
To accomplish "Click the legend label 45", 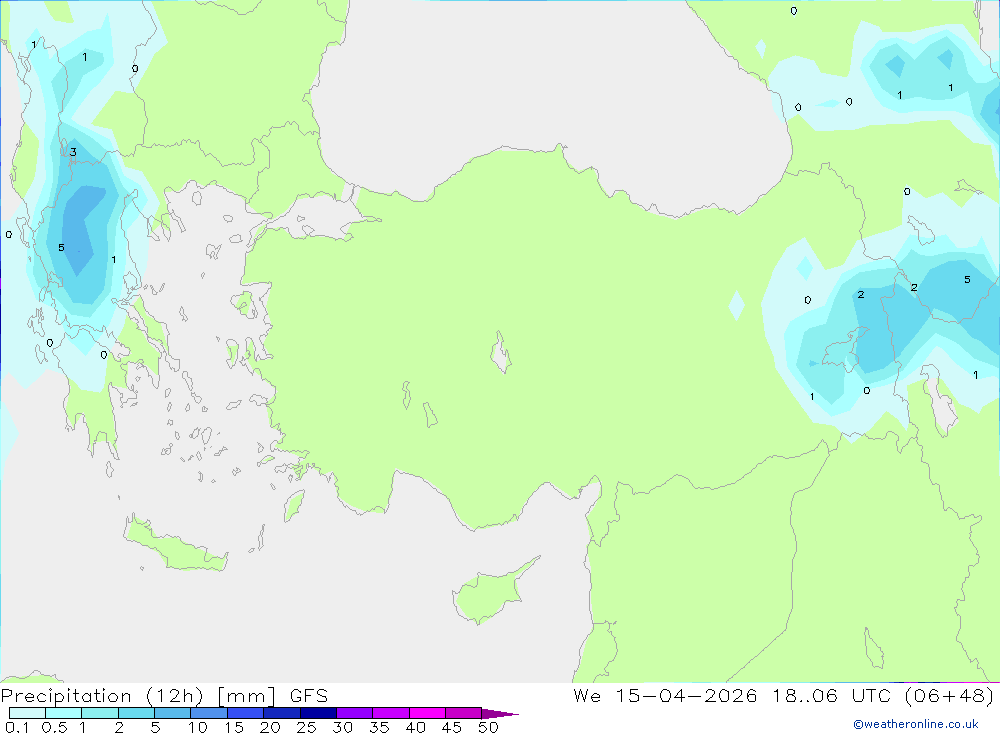I will [x=452, y=727].
